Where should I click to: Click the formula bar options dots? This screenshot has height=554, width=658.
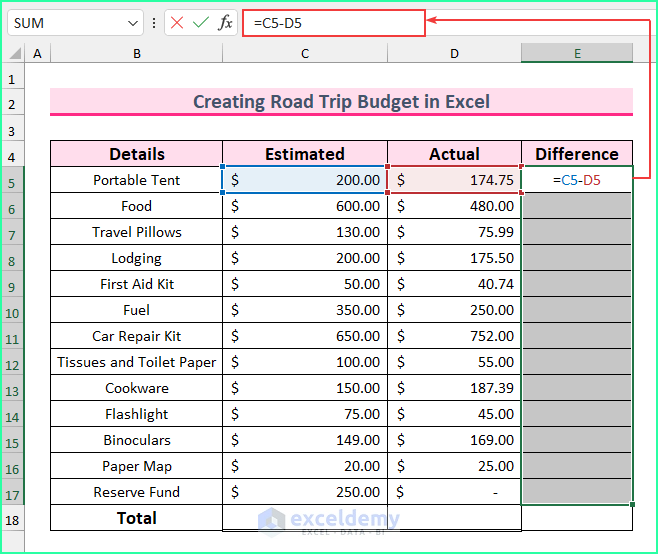pyautogui.click(x=154, y=22)
